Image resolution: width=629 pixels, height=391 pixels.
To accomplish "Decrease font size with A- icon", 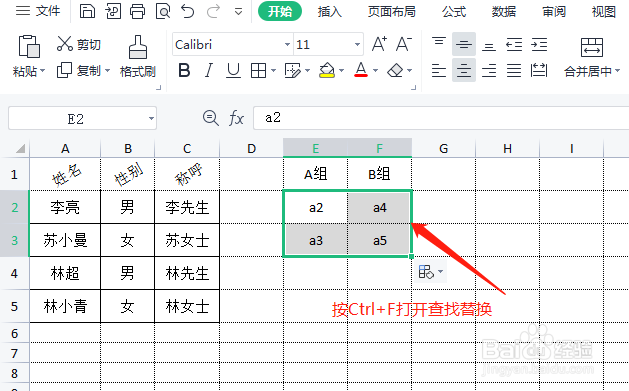I will click(x=404, y=44).
